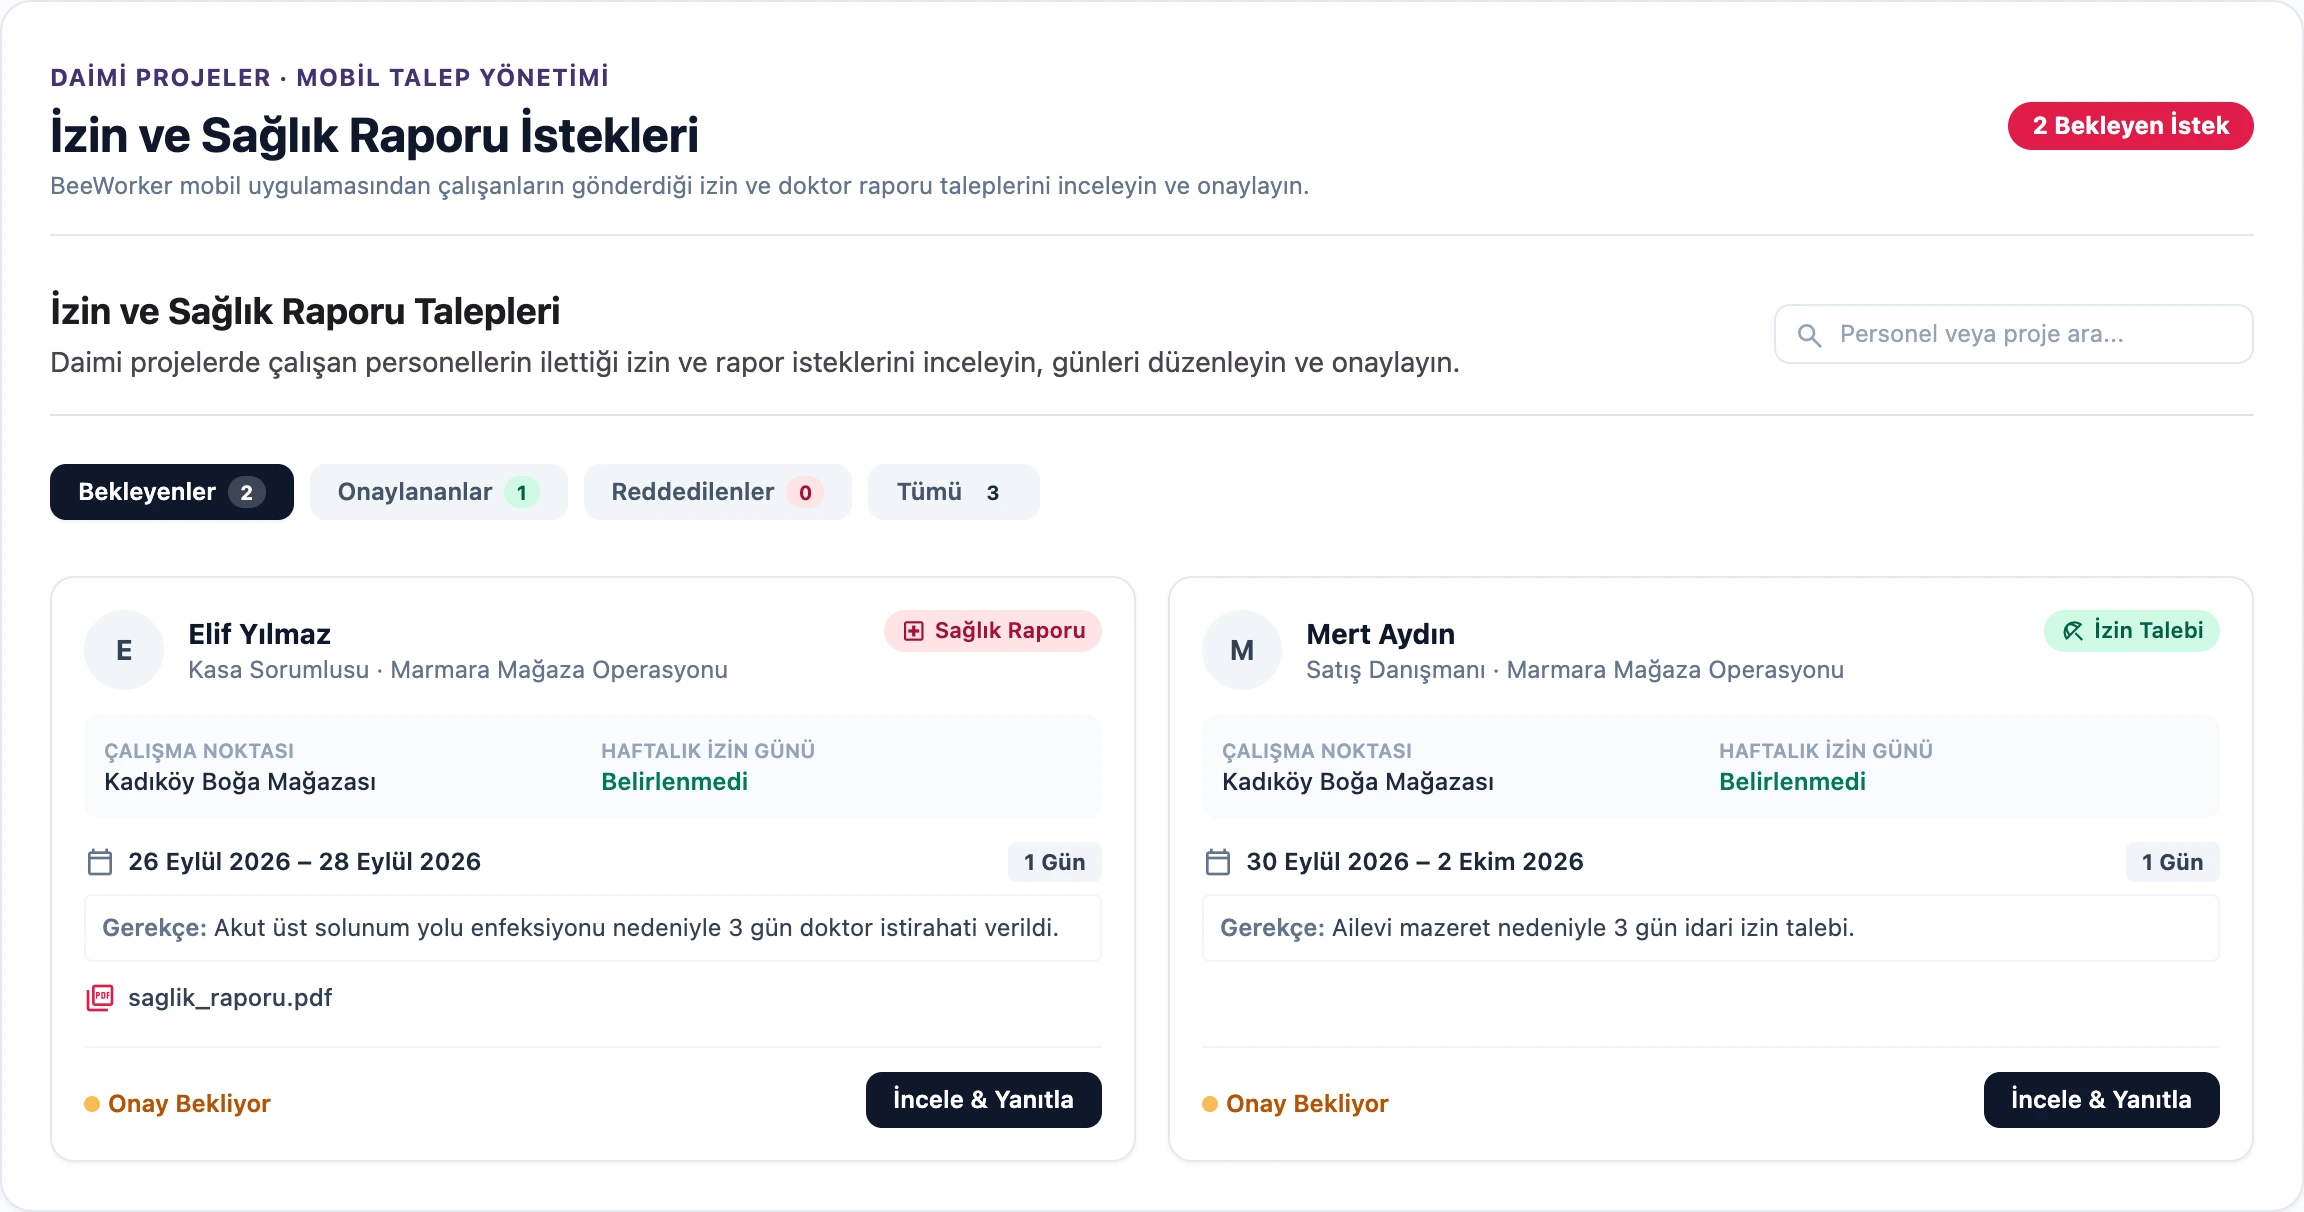The width and height of the screenshot is (2304, 1212).
Task: Click Satış Danışmanı · Marmara Mağaza Operasyonu text
Action: point(1575,670)
